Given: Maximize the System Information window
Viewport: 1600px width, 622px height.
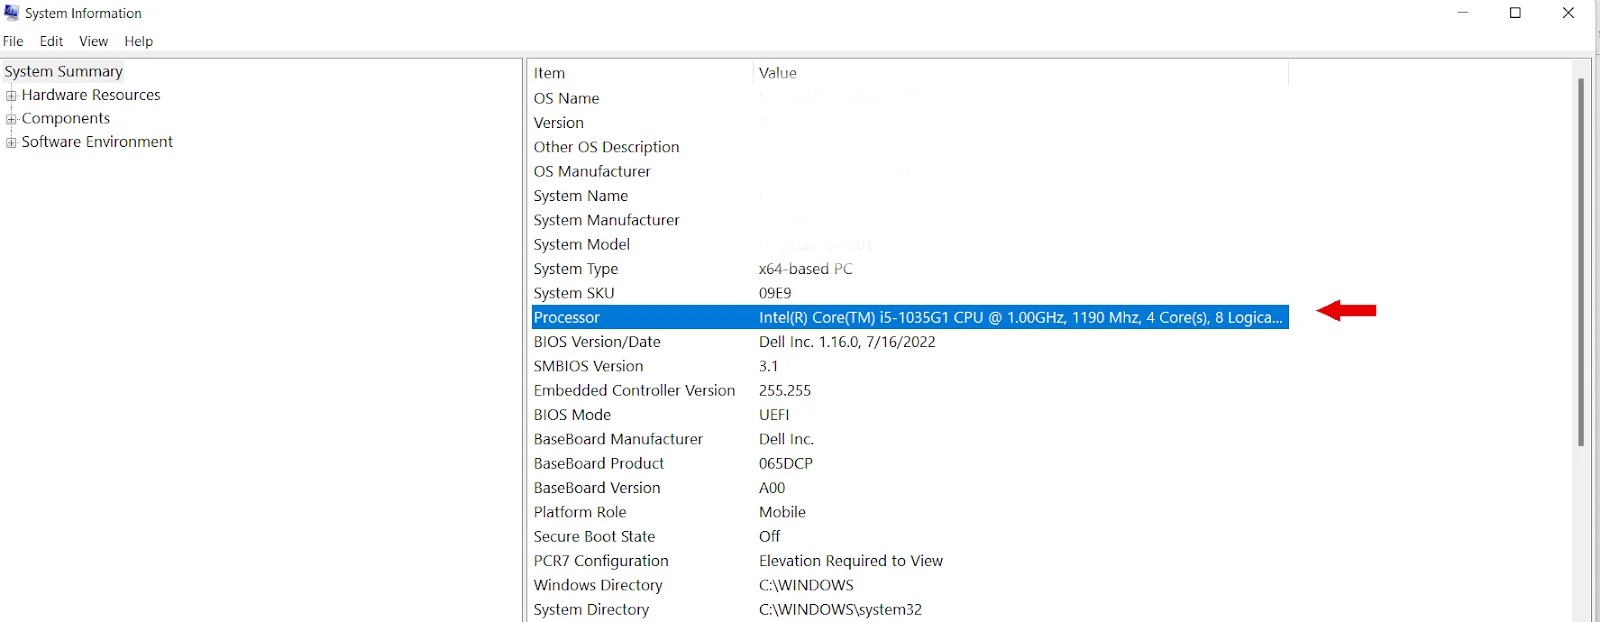Looking at the screenshot, I should 1515,13.
